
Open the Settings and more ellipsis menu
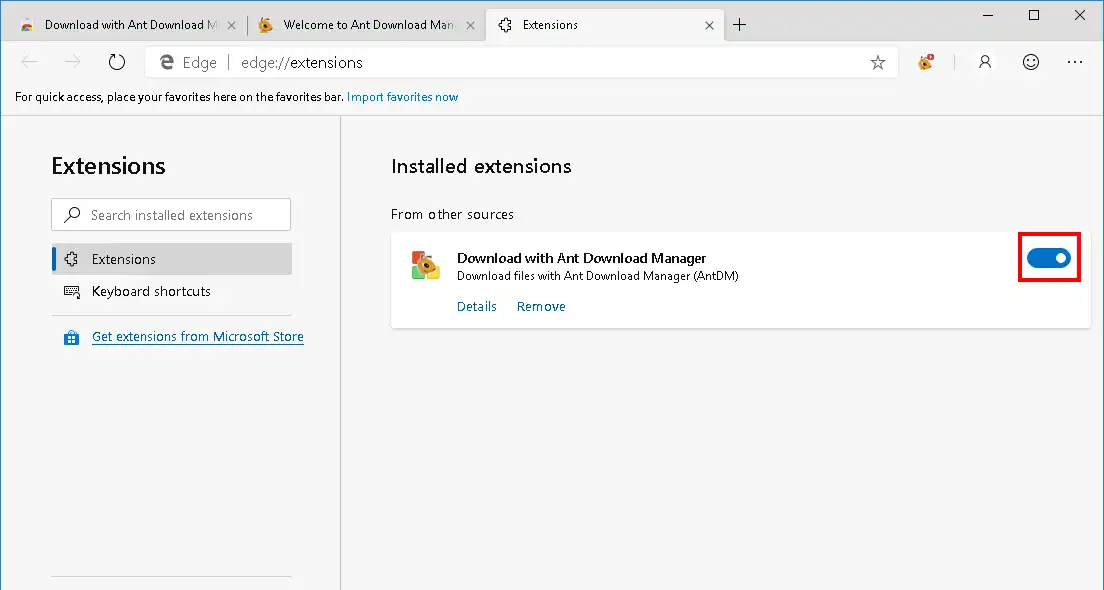[x=1074, y=62]
